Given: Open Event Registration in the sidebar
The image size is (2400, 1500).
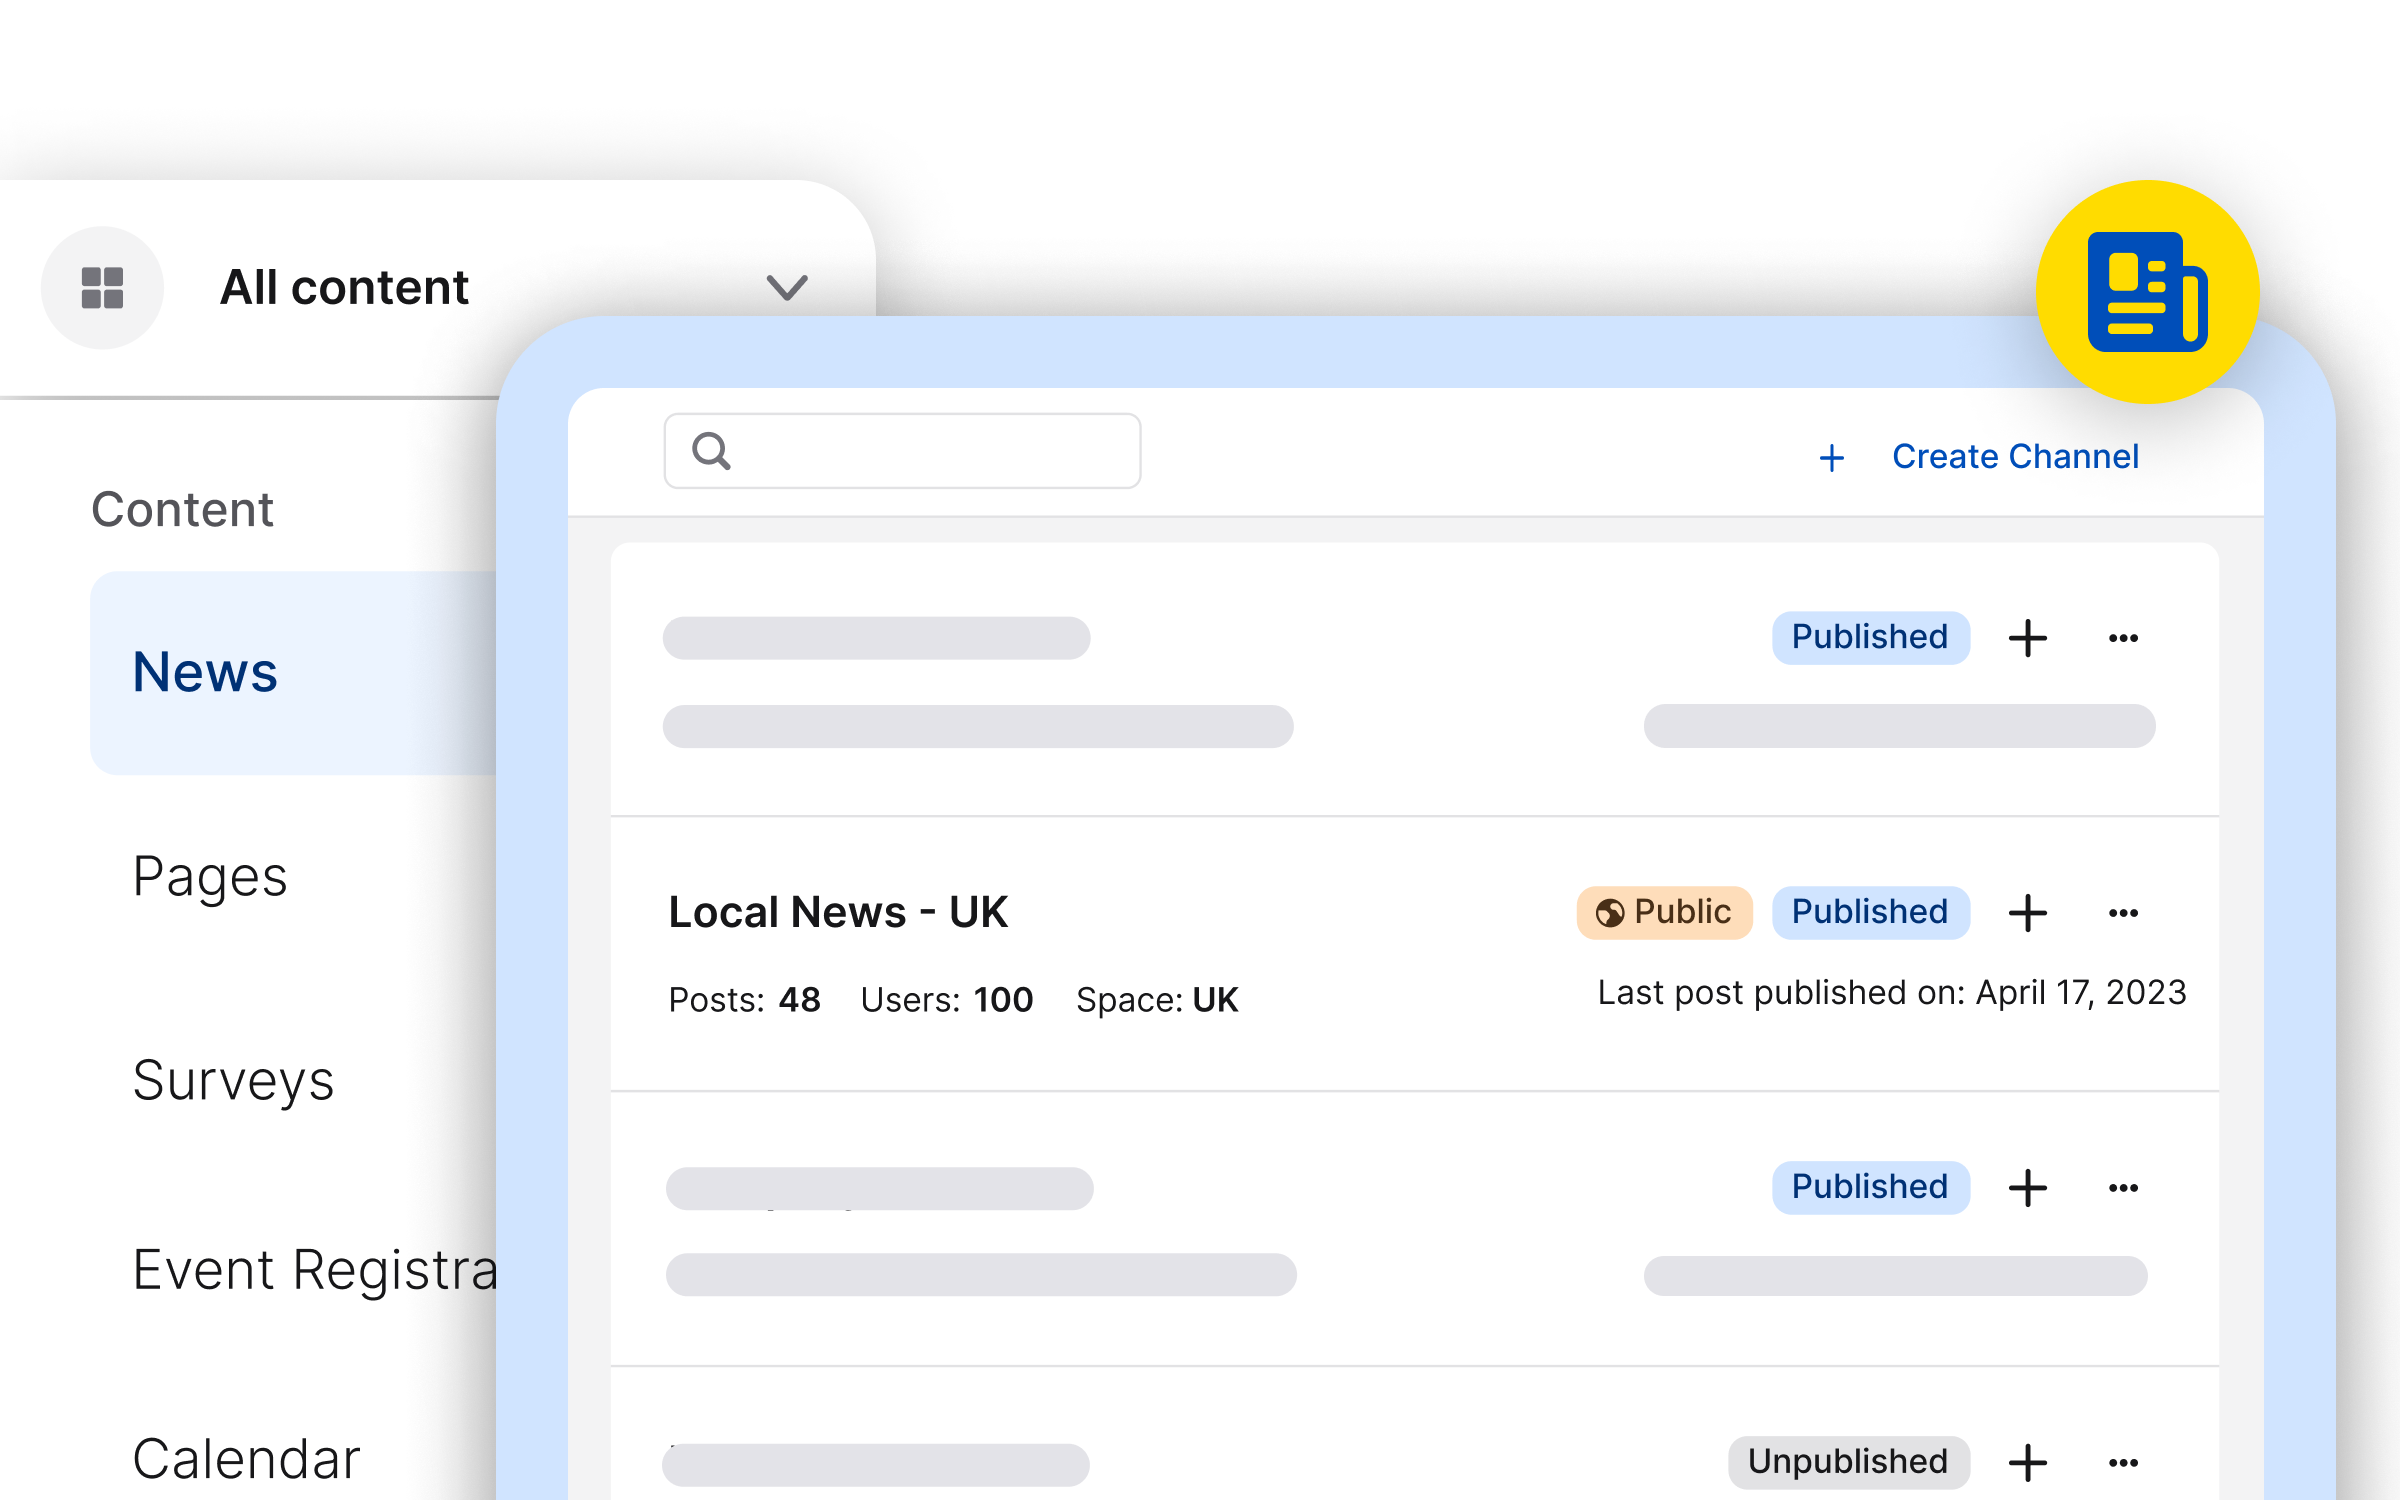Looking at the screenshot, I should tap(314, 1270).
